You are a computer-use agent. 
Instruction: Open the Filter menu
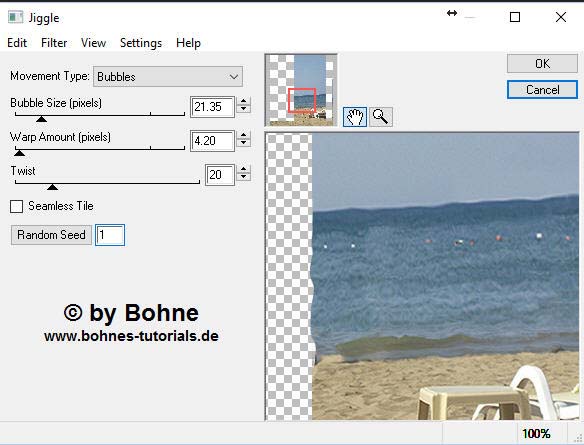pos(54,43)
